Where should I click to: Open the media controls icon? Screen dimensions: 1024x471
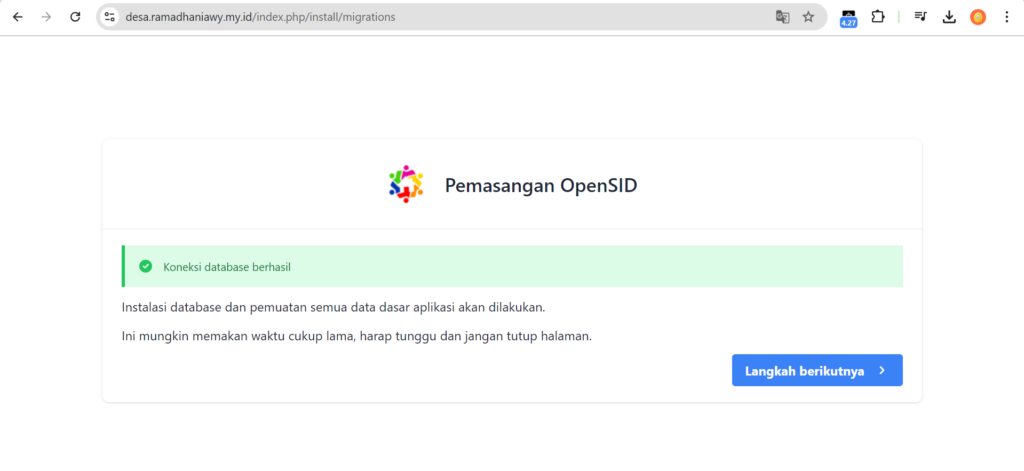[x=920, y=17]
